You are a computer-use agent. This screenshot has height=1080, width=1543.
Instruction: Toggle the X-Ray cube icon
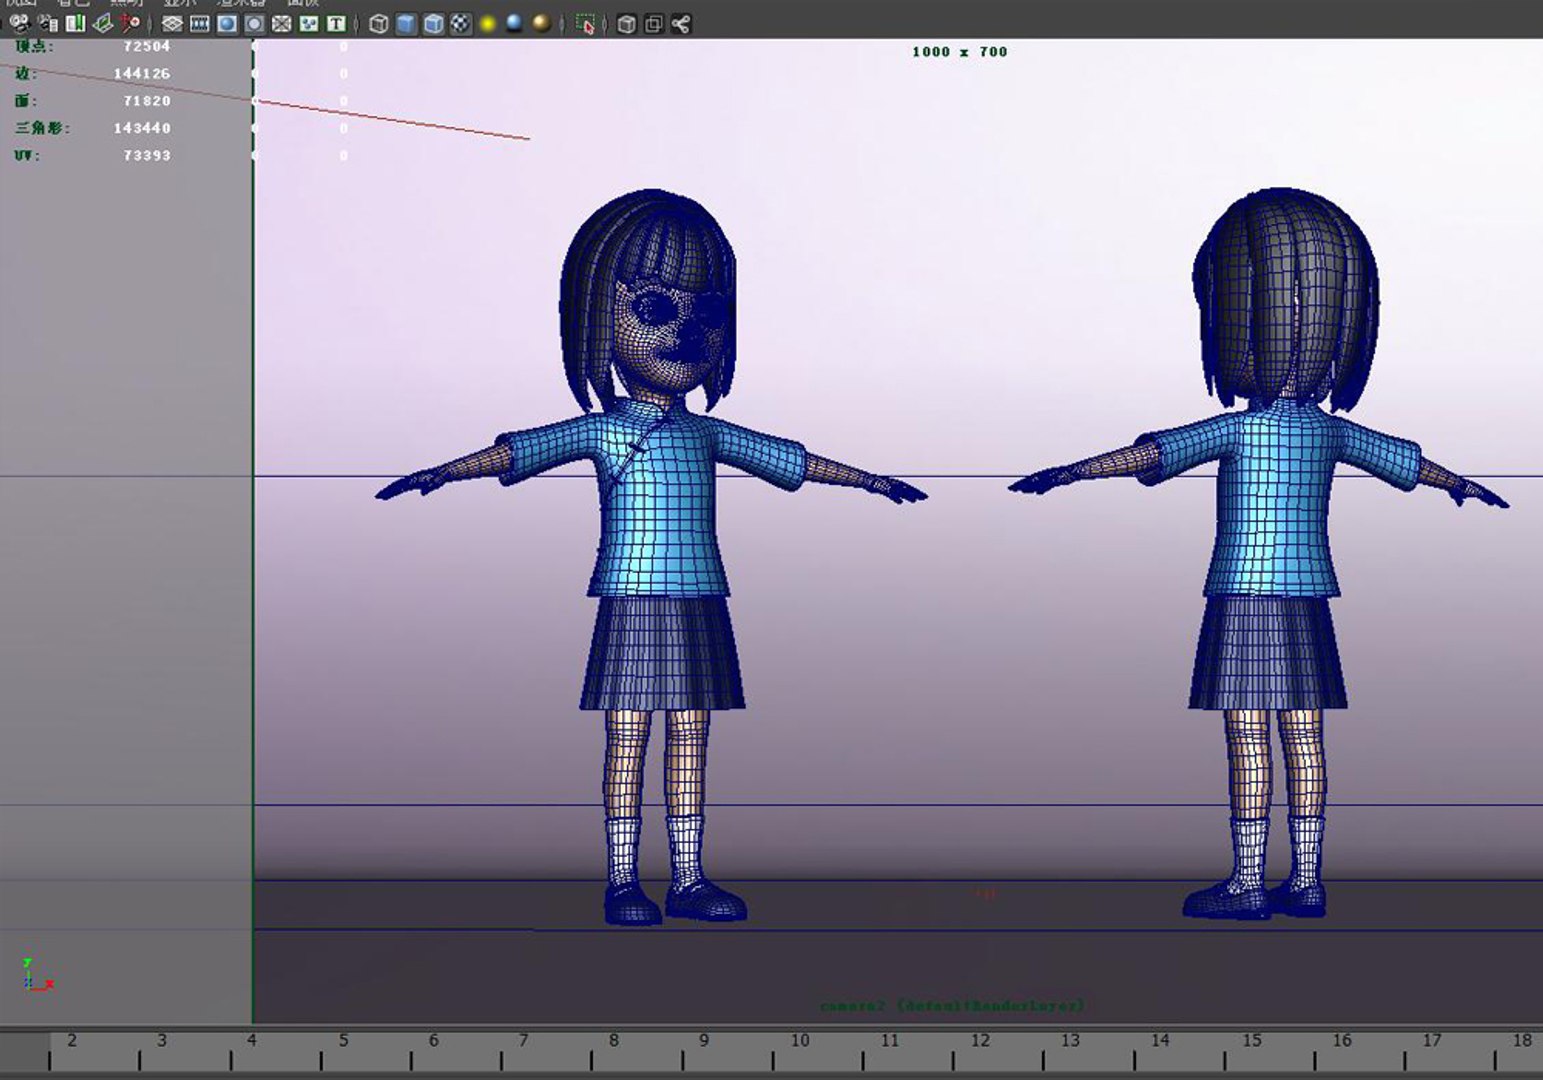[x=626, y=23]
